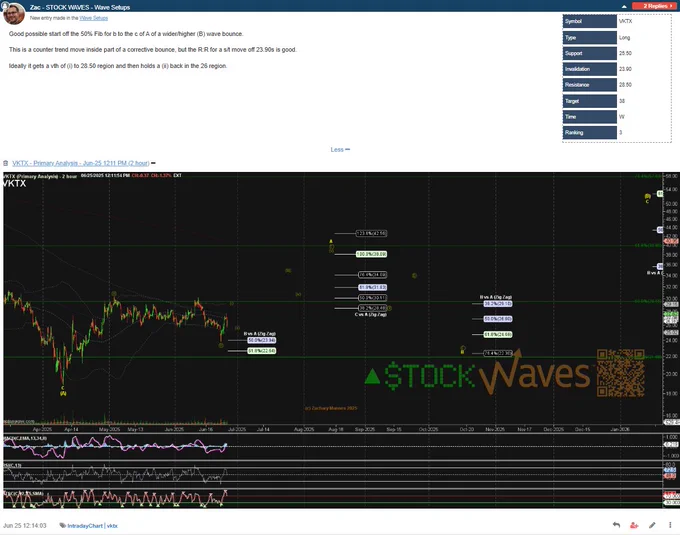Open VKTX Primary Analysis Jun-25 chart link
The width and height of the screenshot is (680, 535).
[81, 163]
